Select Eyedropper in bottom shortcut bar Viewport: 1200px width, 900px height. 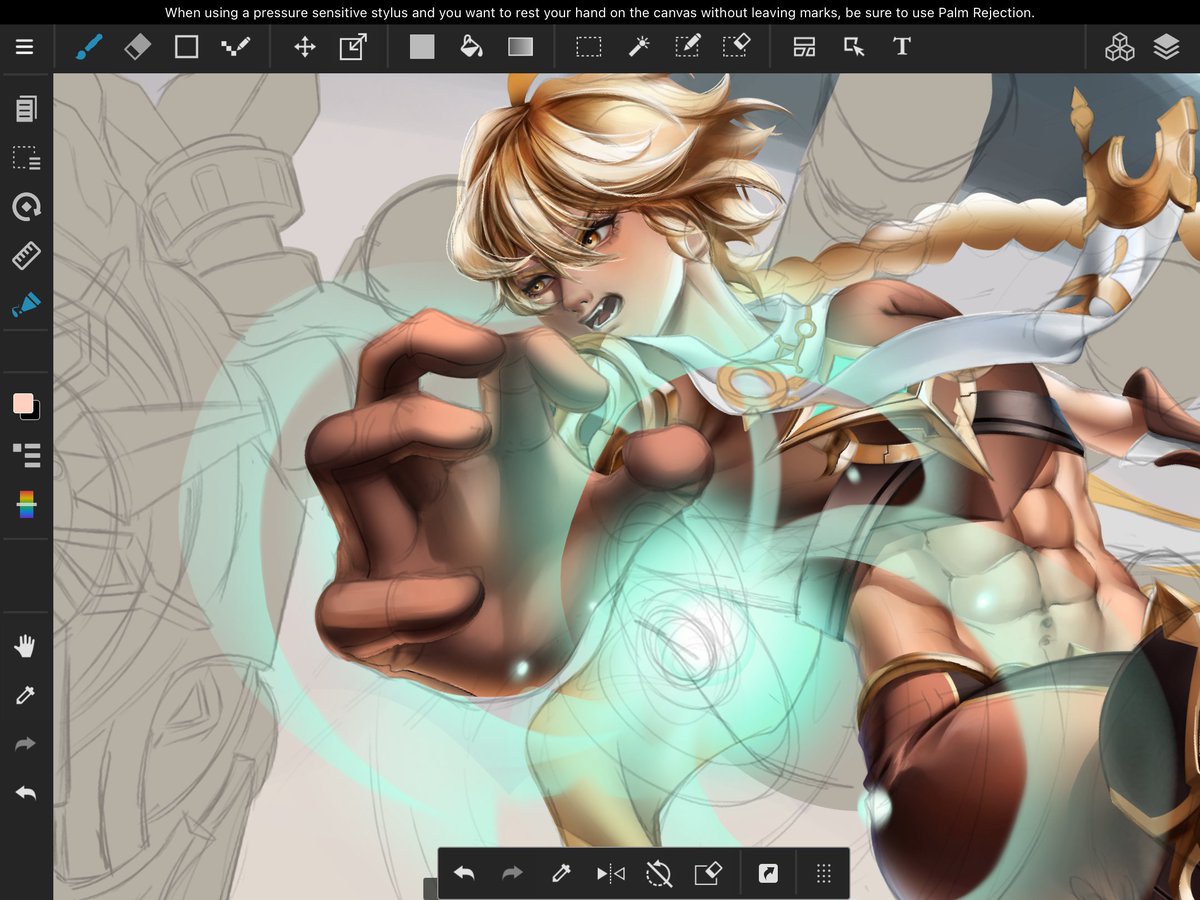(x=561, y=874)
